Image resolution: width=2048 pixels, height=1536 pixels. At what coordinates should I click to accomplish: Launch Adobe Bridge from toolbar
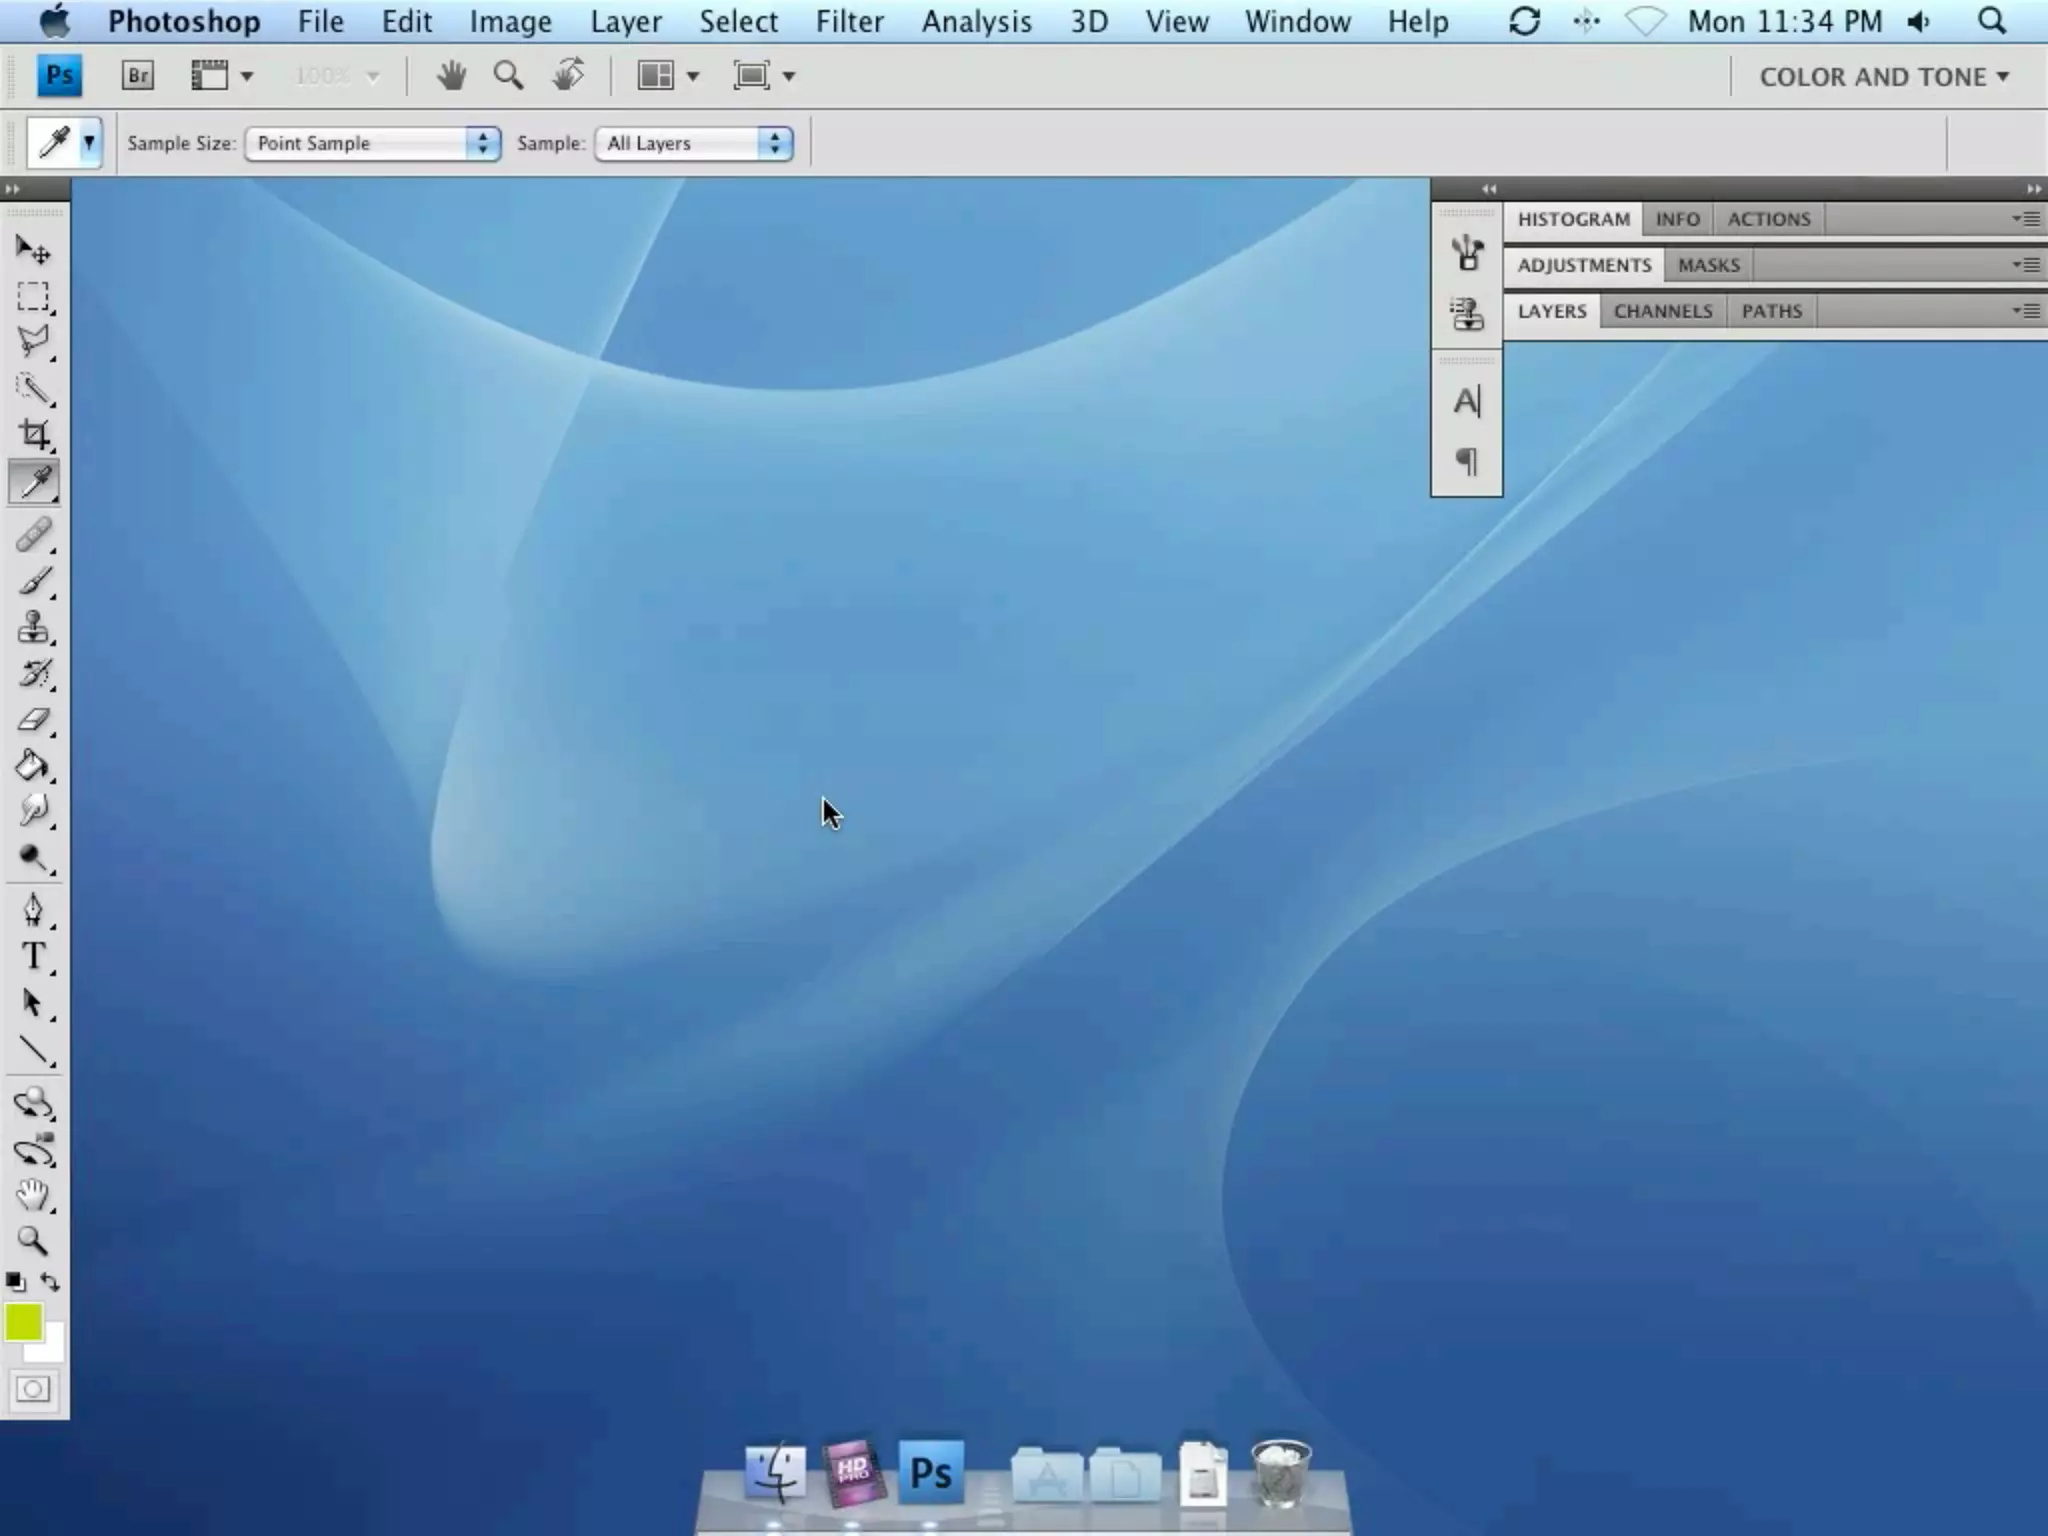[138, 76]
